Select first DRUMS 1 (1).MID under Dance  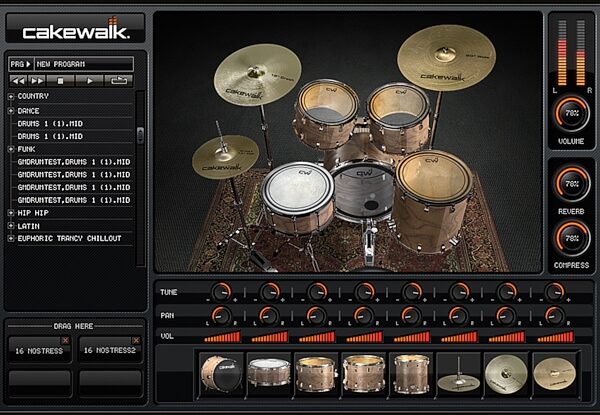(x=50, y=124)
